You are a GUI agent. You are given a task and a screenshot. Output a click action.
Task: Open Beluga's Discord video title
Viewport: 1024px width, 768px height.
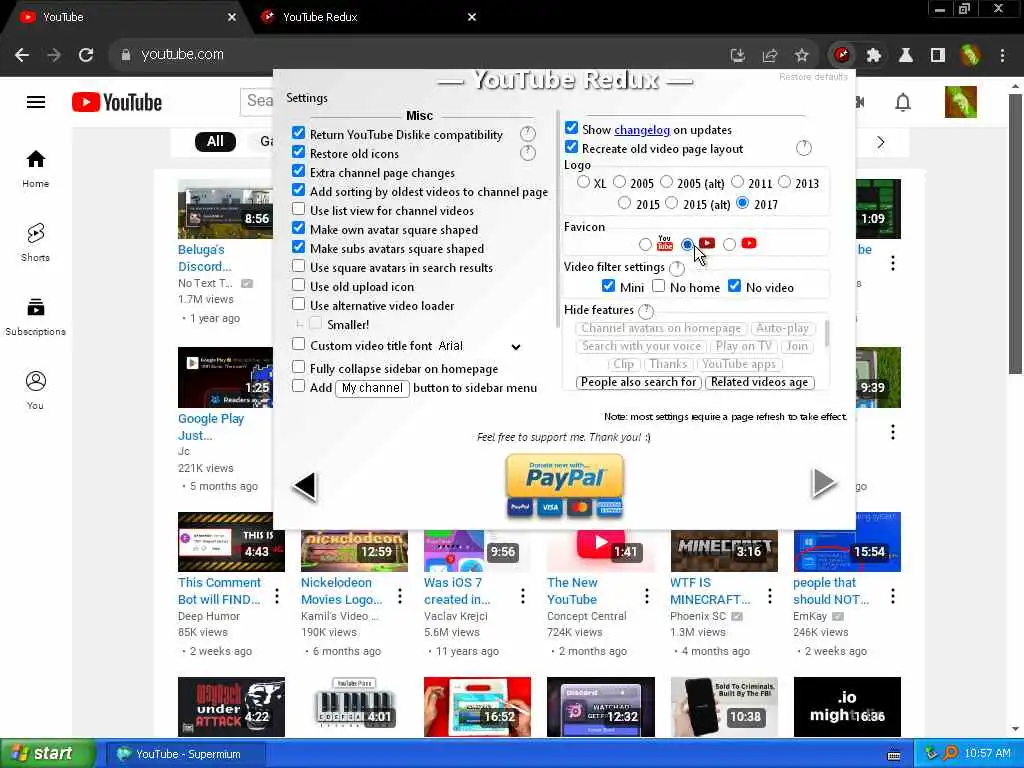pyautogui.click(x=204, y=258)
